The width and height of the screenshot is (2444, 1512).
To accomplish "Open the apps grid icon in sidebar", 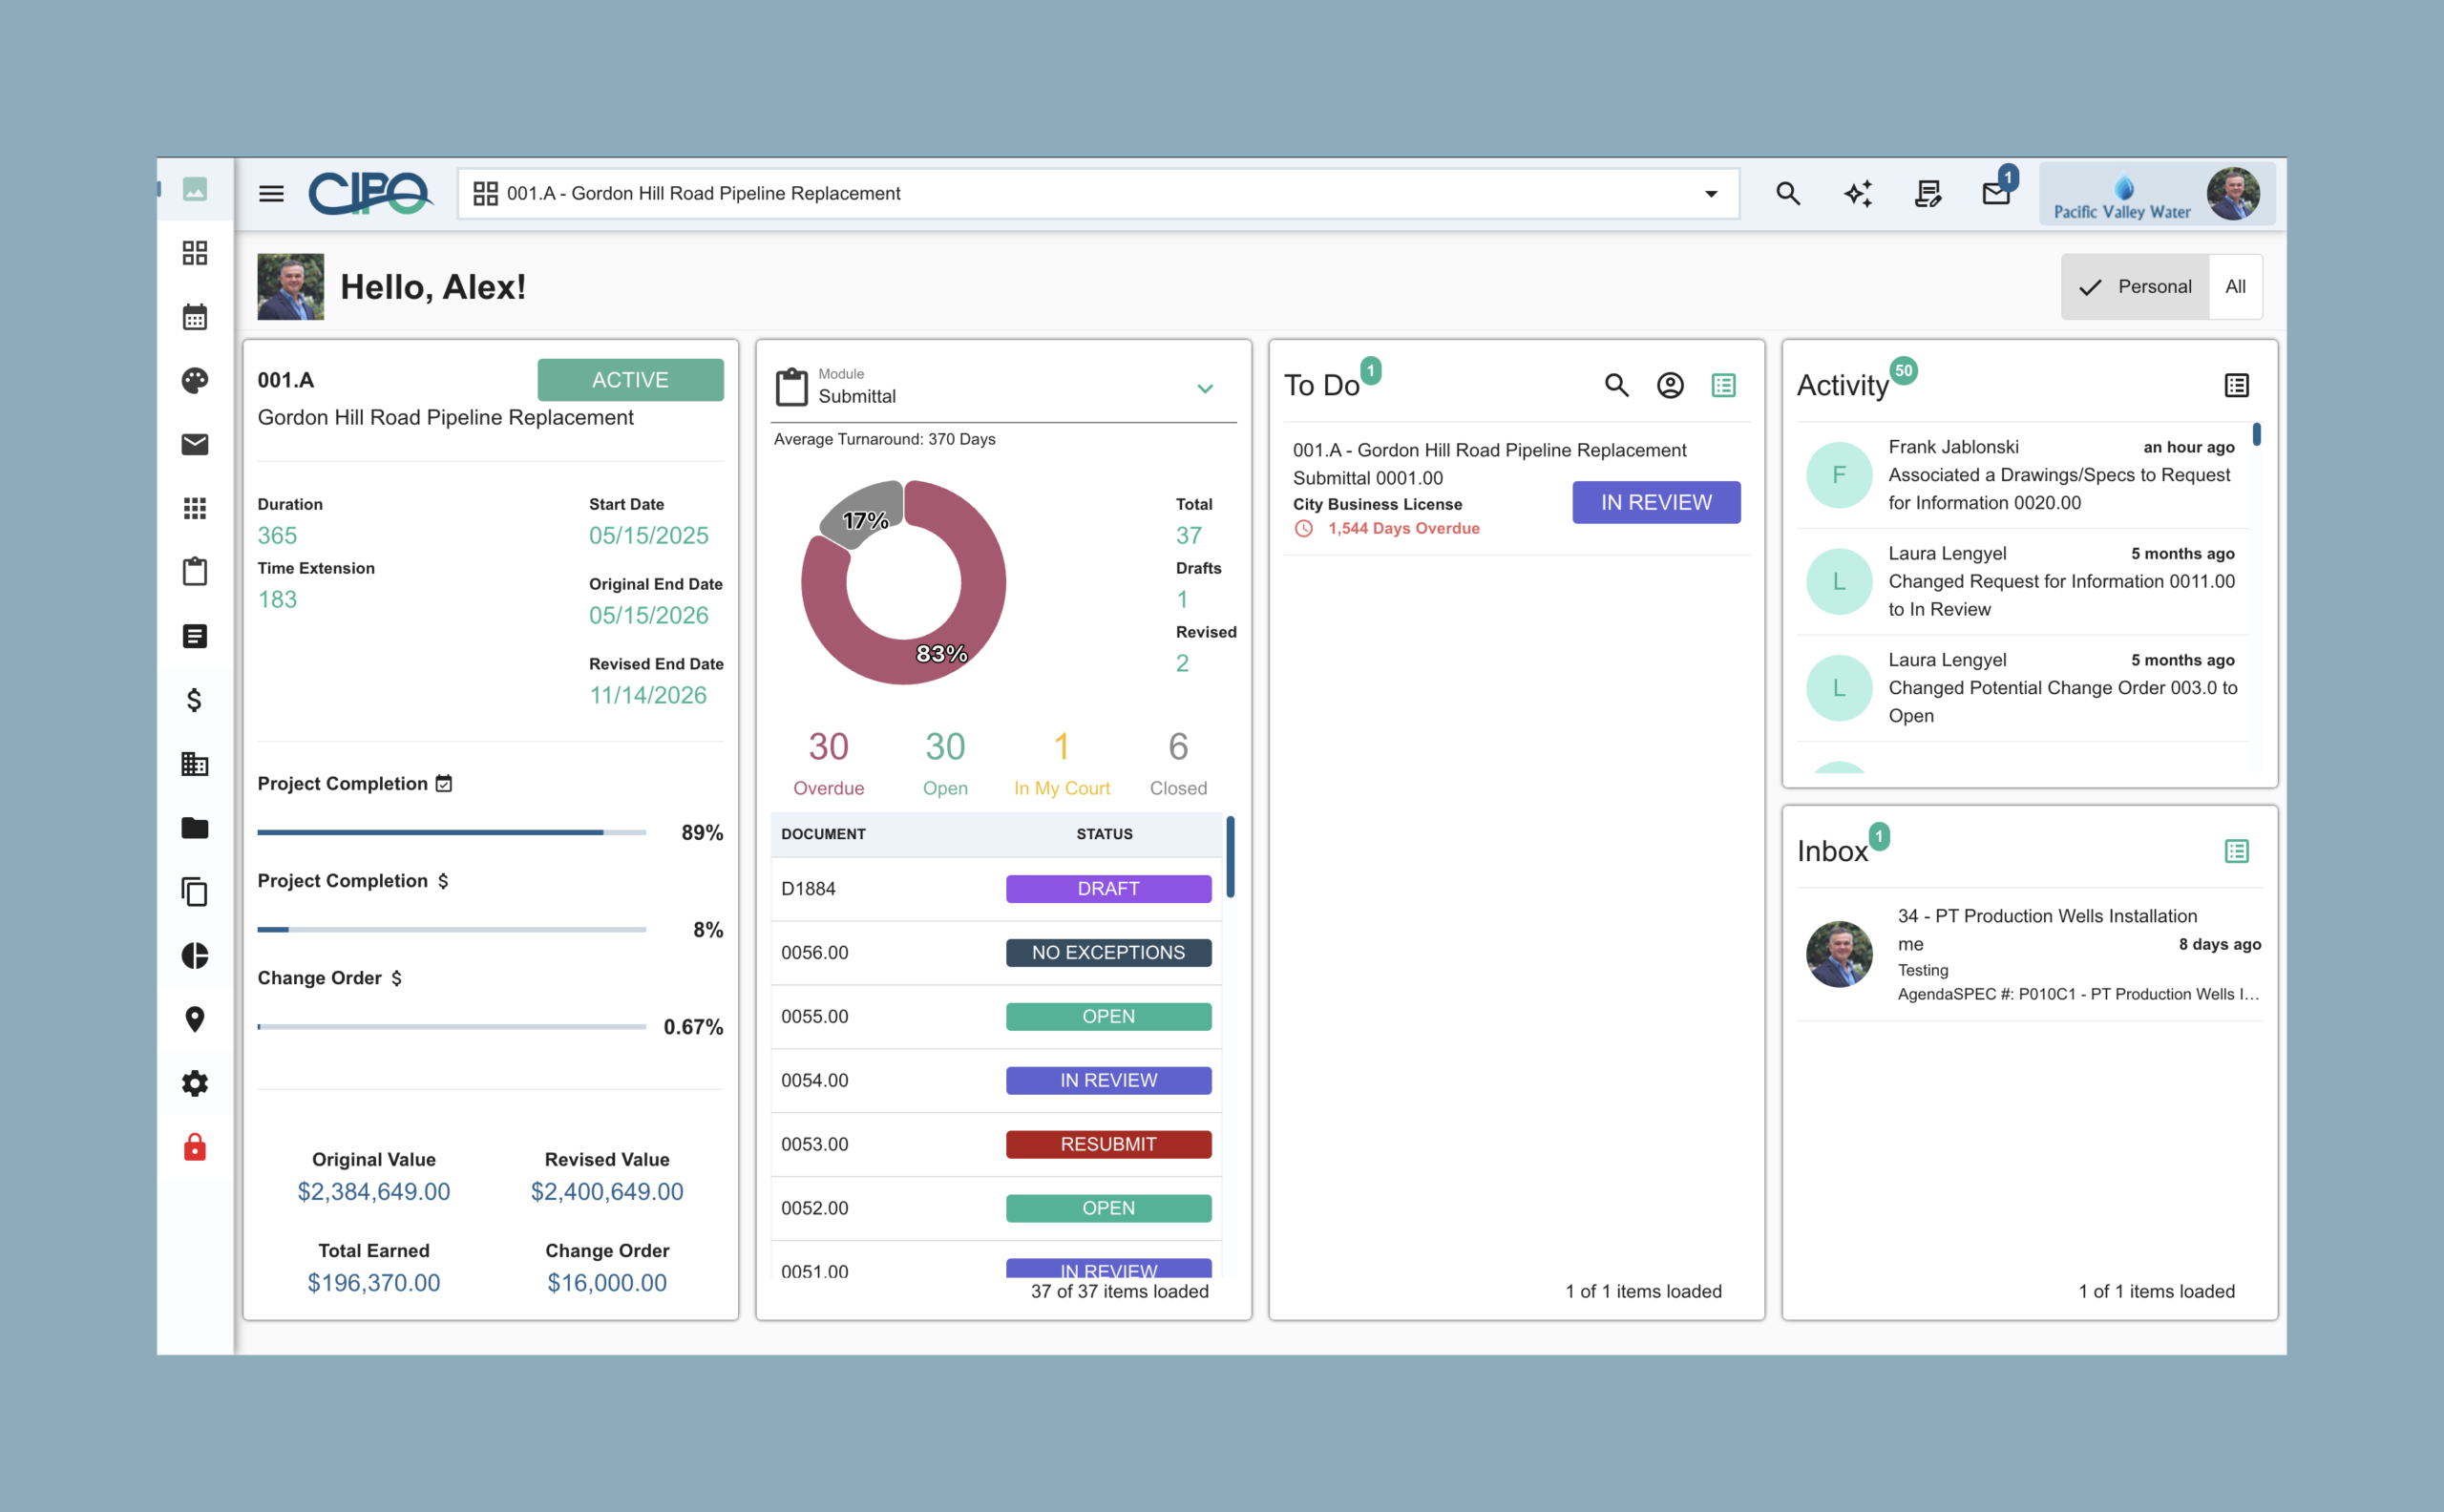I will click(195, 508).
